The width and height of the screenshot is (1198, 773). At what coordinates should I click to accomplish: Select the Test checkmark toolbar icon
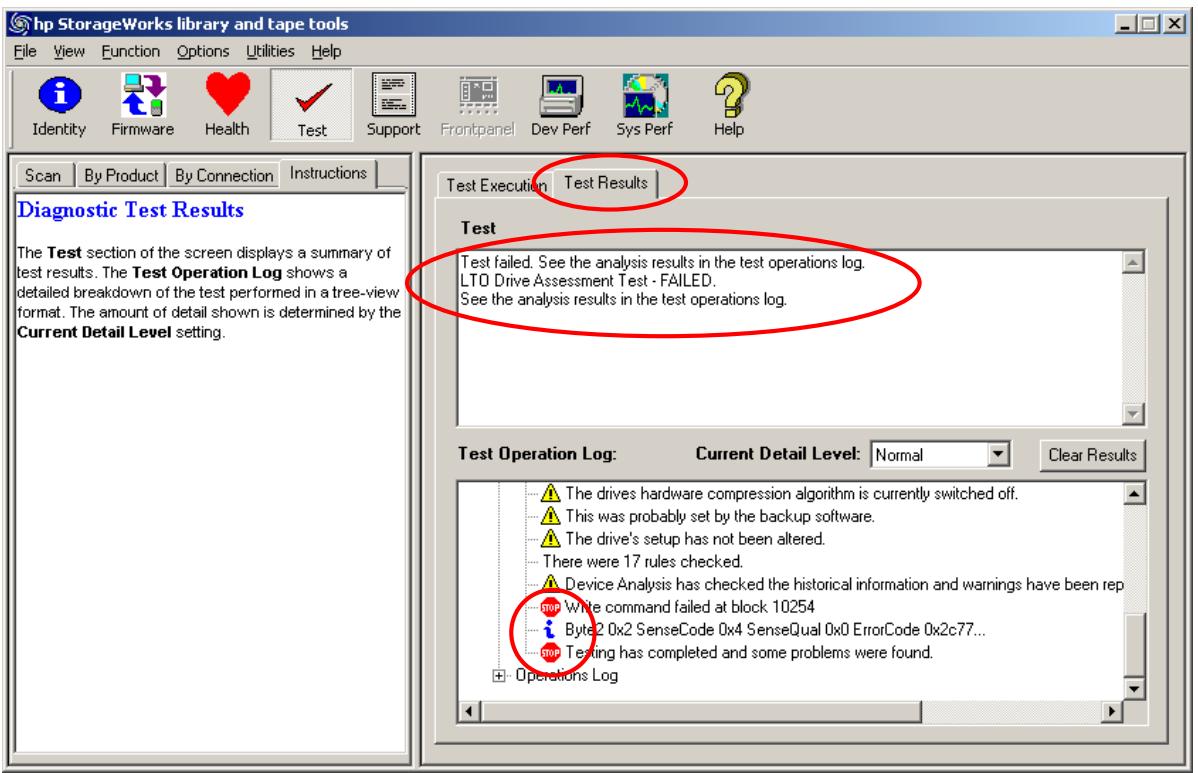coord(312,106)
